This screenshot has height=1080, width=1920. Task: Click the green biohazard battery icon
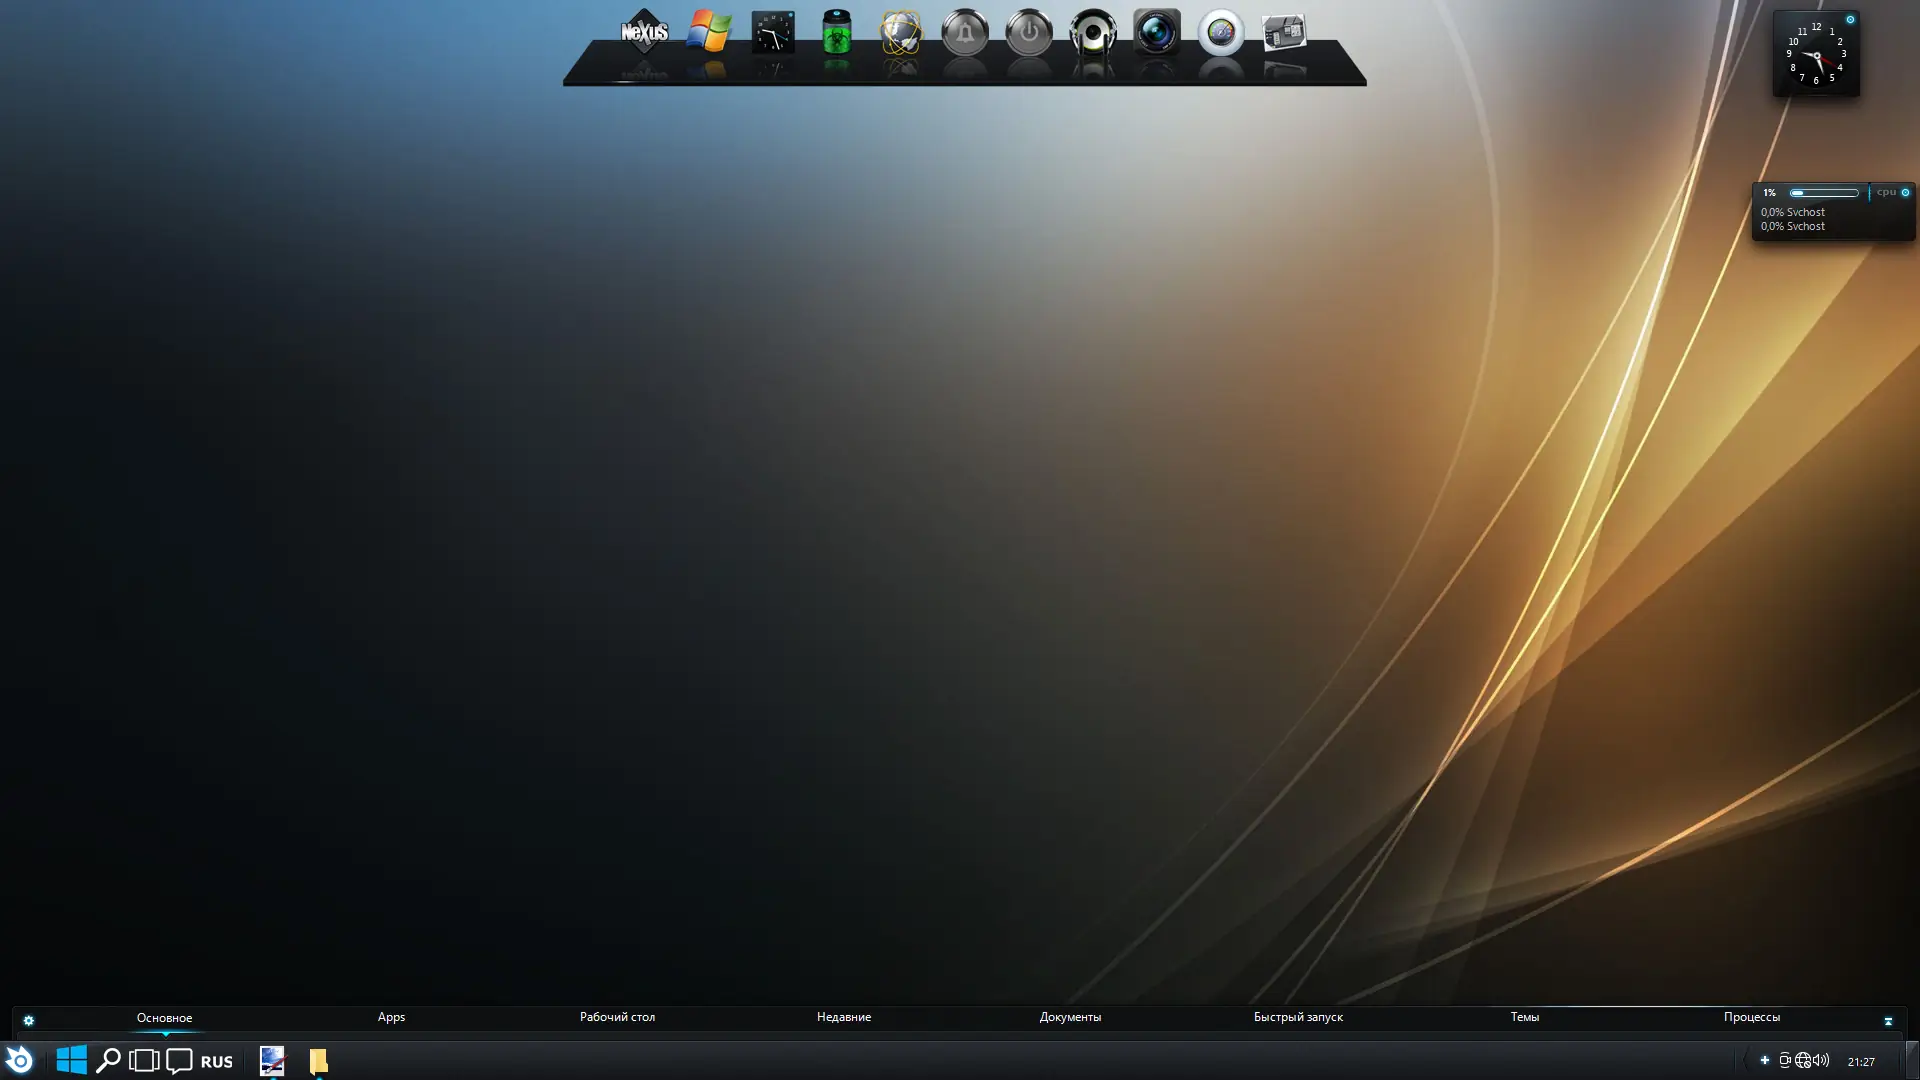(836, 33)
